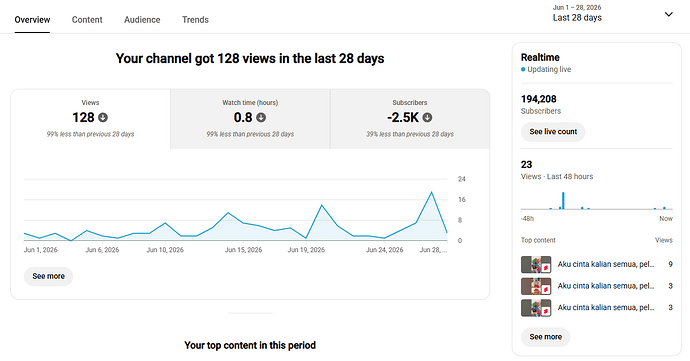Open the Trends tab

(195, 20)
